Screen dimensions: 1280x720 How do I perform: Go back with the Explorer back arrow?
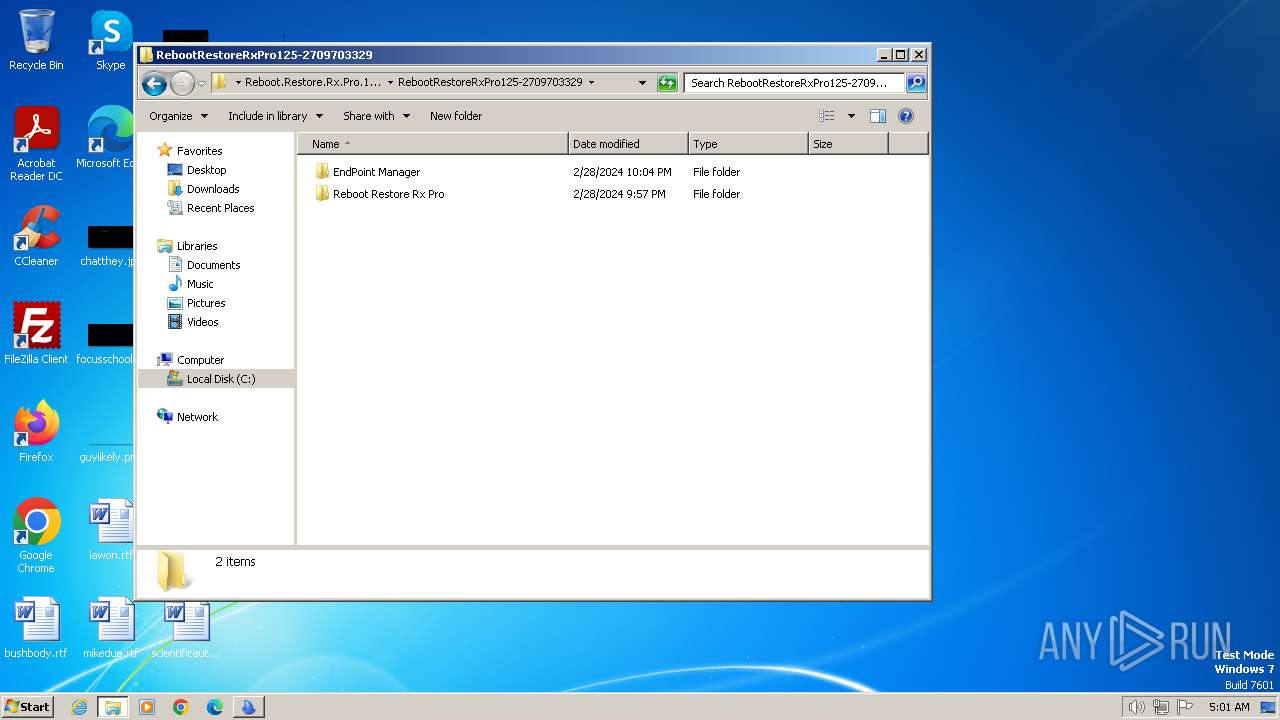coord(154,83)
